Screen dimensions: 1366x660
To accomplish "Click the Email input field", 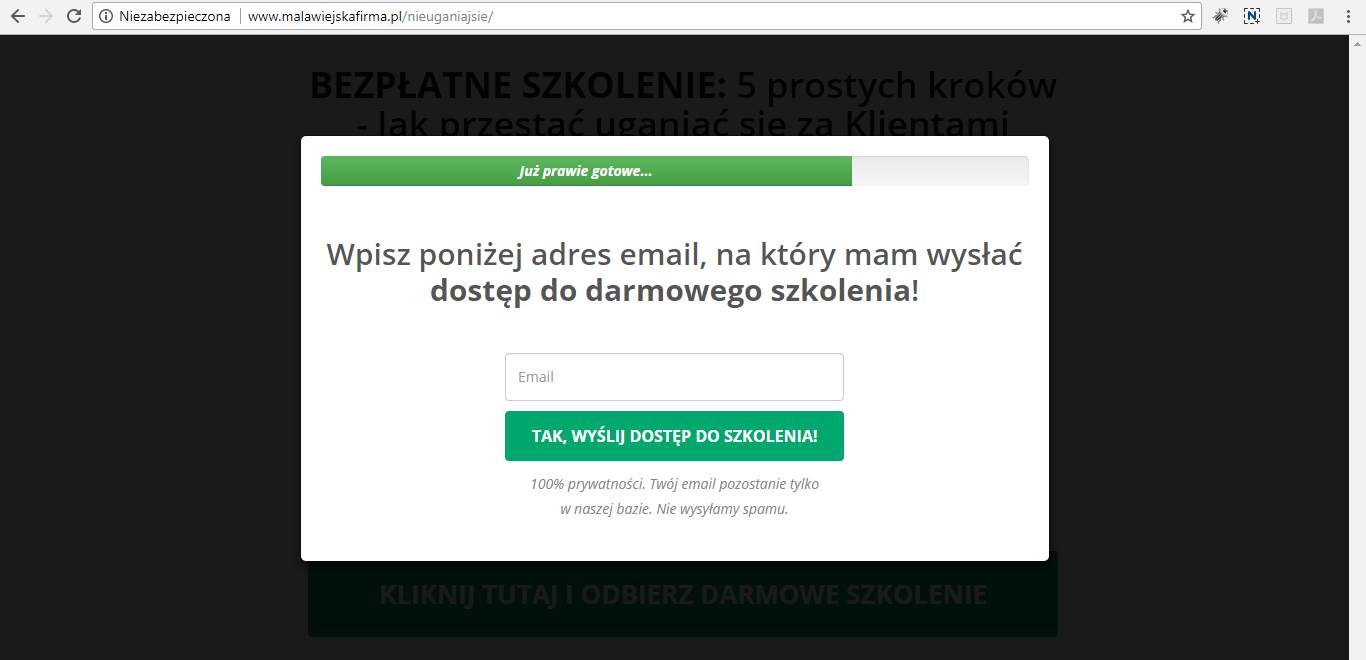I will (674, 377).
